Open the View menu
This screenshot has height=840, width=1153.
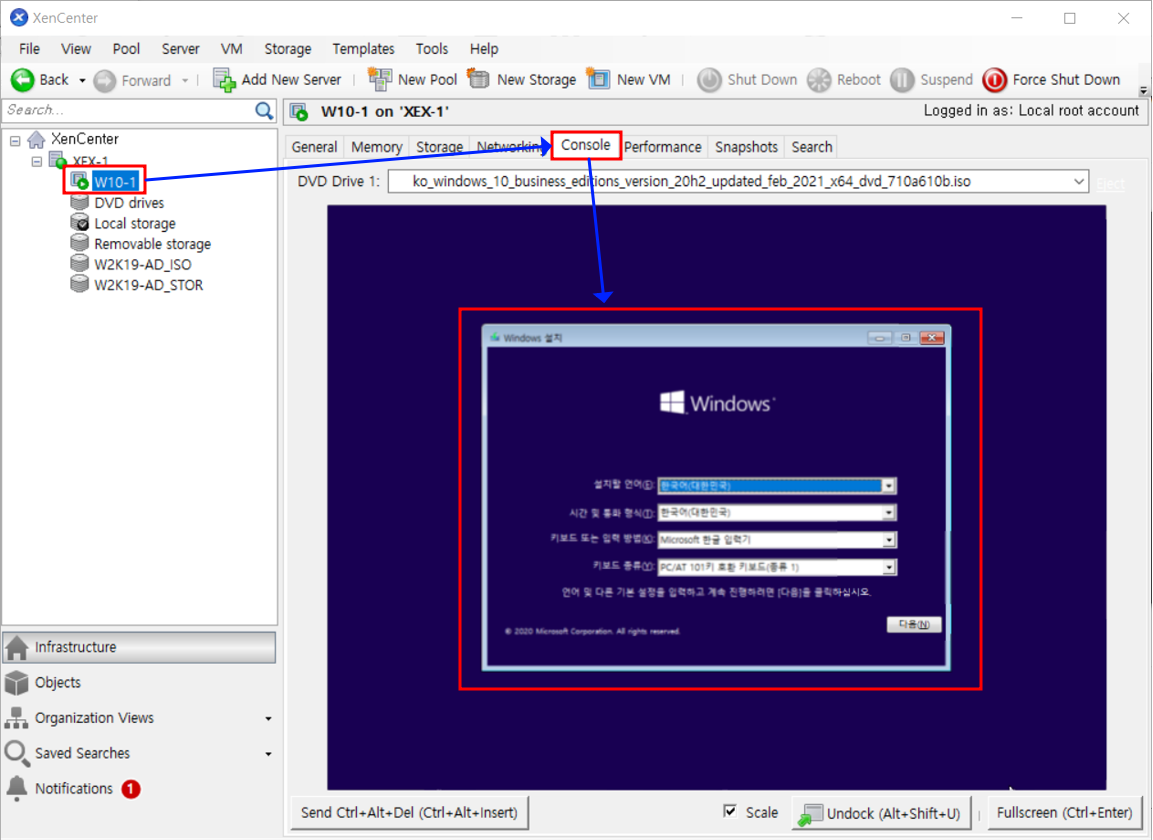coord(76,49)
